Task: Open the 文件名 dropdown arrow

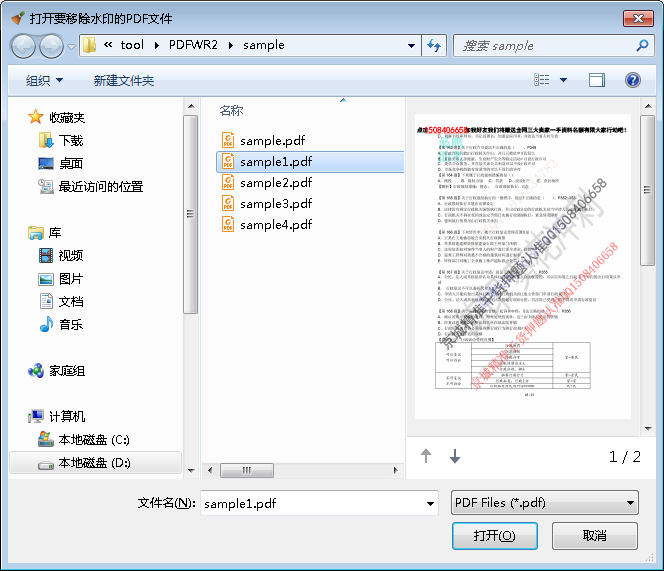Action: point(430,503)
